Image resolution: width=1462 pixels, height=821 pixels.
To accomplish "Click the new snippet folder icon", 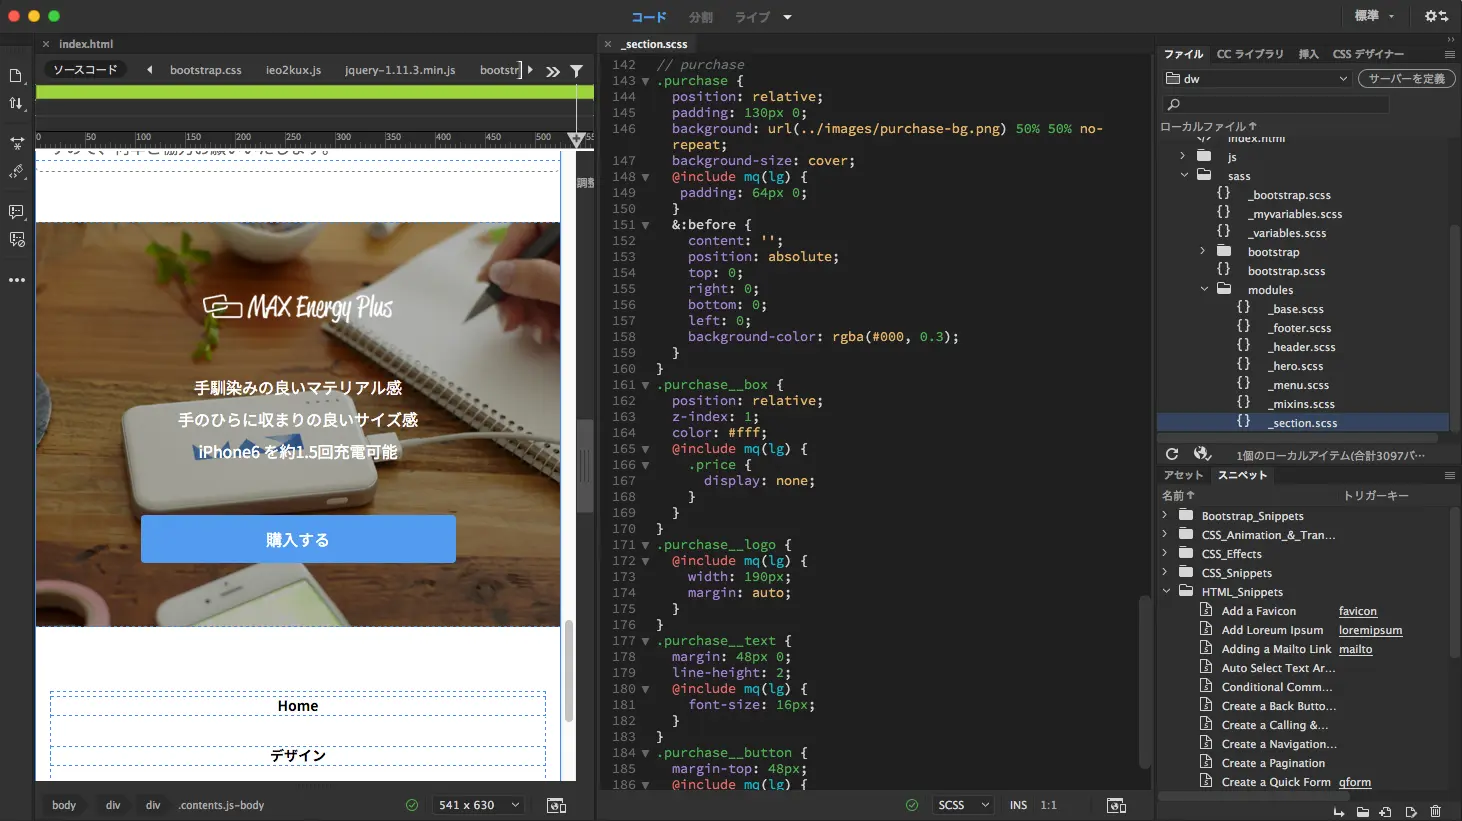I will point(1362,811).
